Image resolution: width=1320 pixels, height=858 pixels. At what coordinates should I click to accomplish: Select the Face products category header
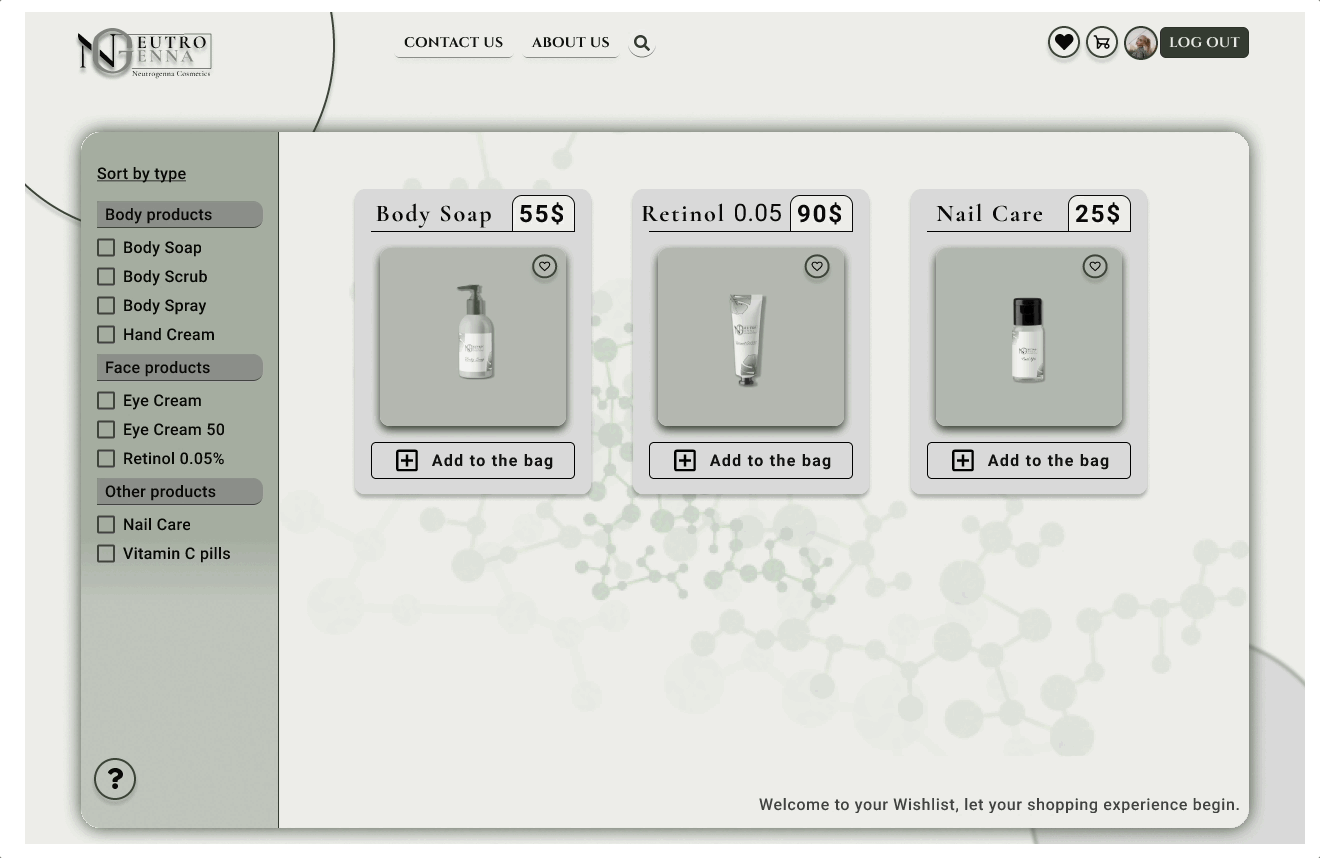tap(179, 367)
